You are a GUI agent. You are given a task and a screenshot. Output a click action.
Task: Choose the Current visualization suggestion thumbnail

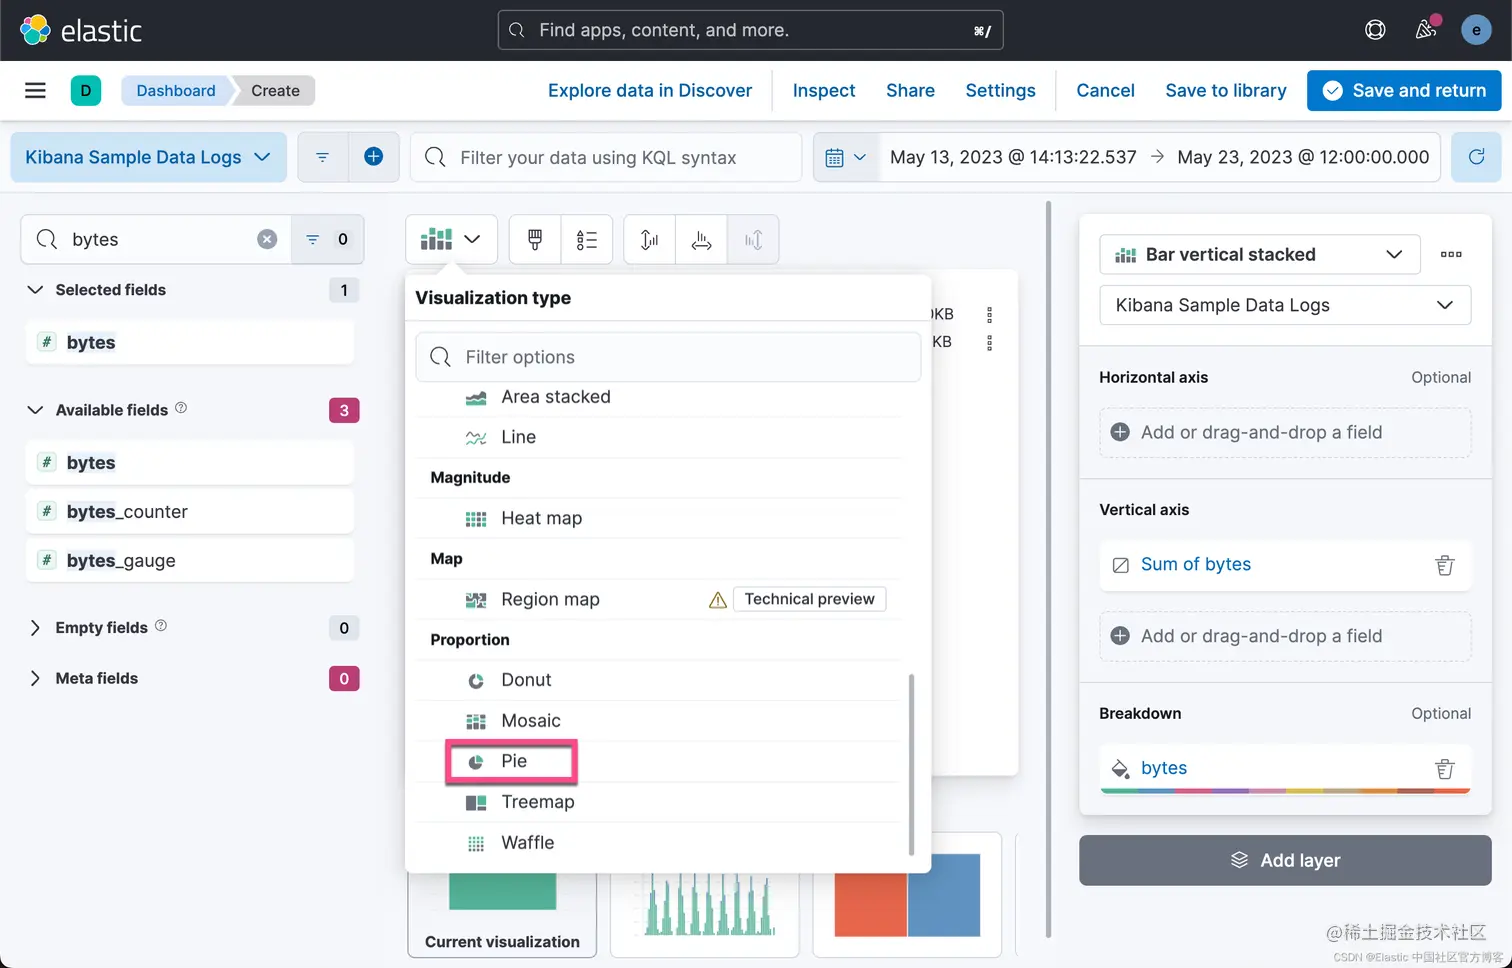tap(502, 915)
